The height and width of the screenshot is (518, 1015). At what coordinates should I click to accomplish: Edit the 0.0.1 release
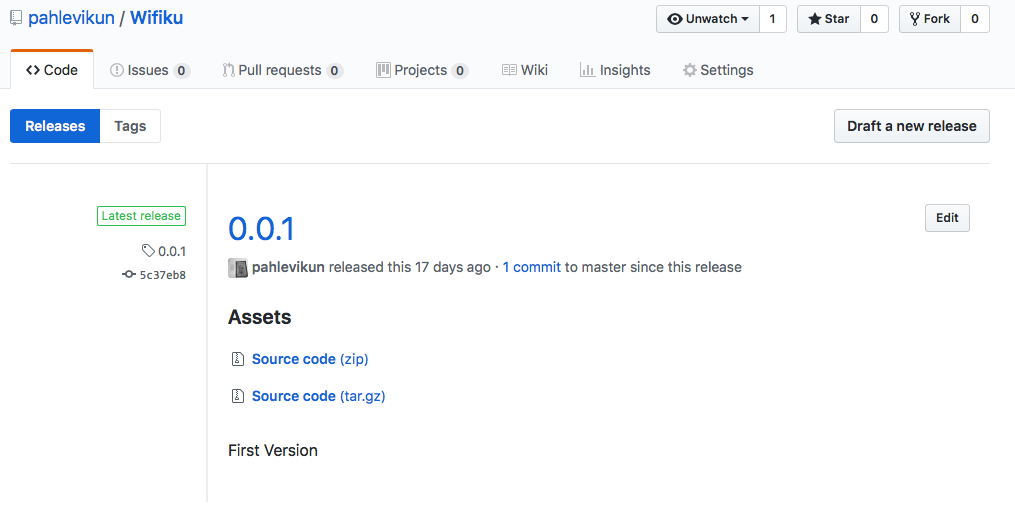(x=947, y=218)
